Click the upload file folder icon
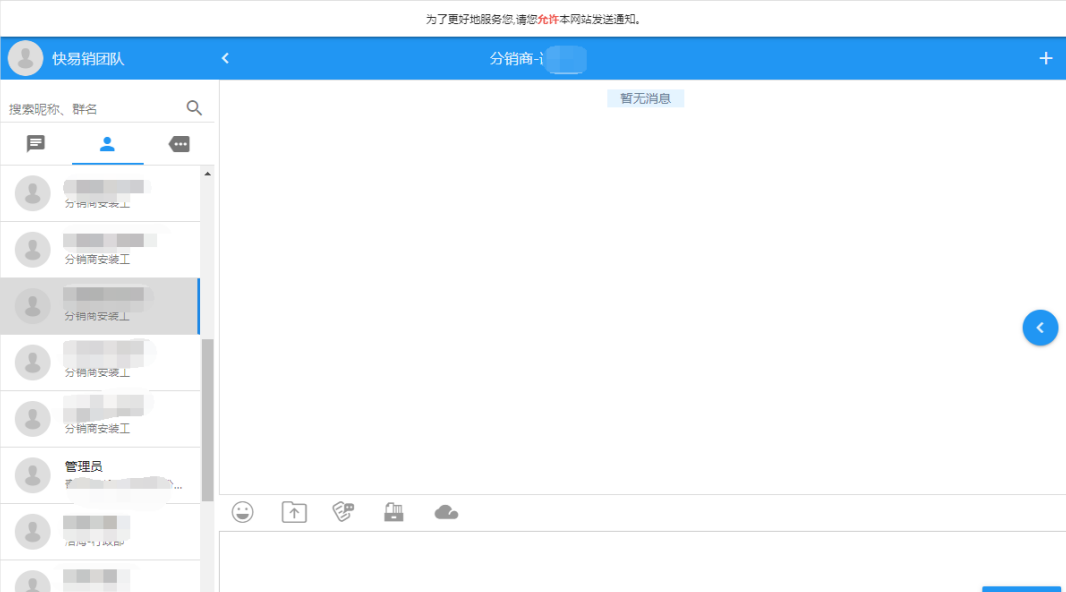This screenshot has height=592, width=1066. tap(294, 512)
